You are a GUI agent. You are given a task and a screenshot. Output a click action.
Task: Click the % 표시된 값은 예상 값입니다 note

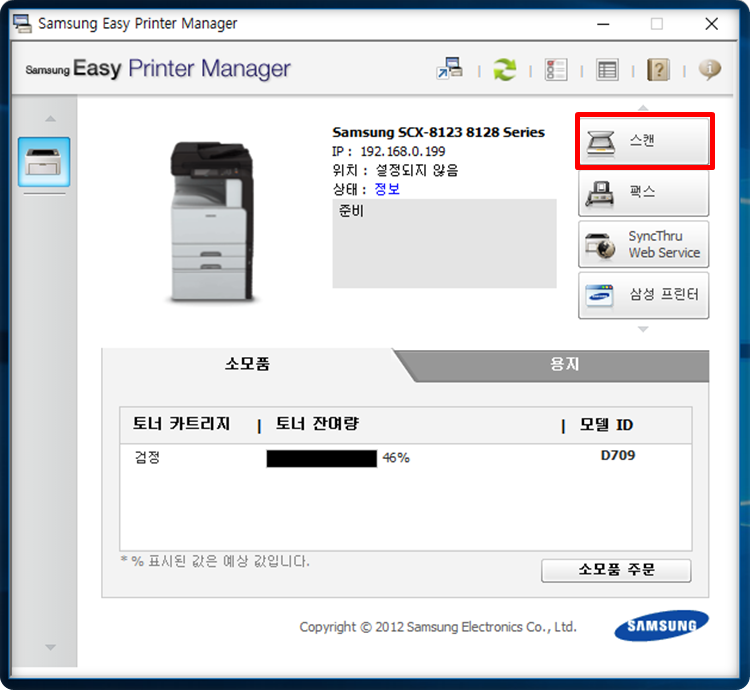coord(215,561)
